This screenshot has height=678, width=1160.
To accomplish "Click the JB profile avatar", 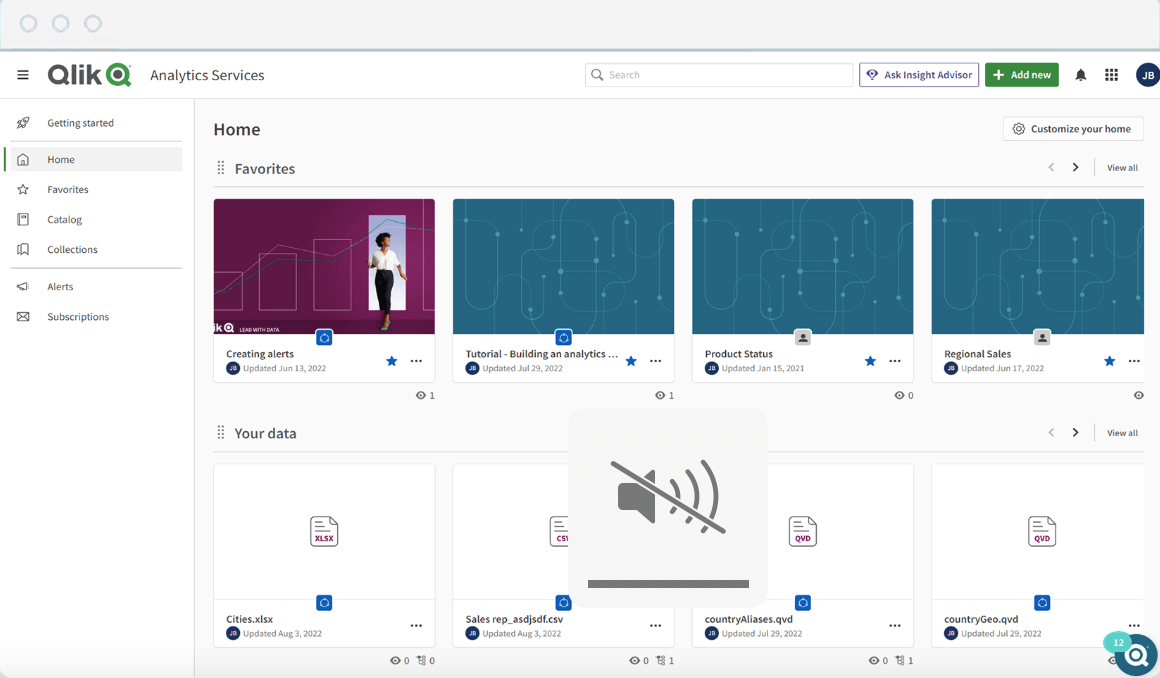I will [x=1147, y=74].
